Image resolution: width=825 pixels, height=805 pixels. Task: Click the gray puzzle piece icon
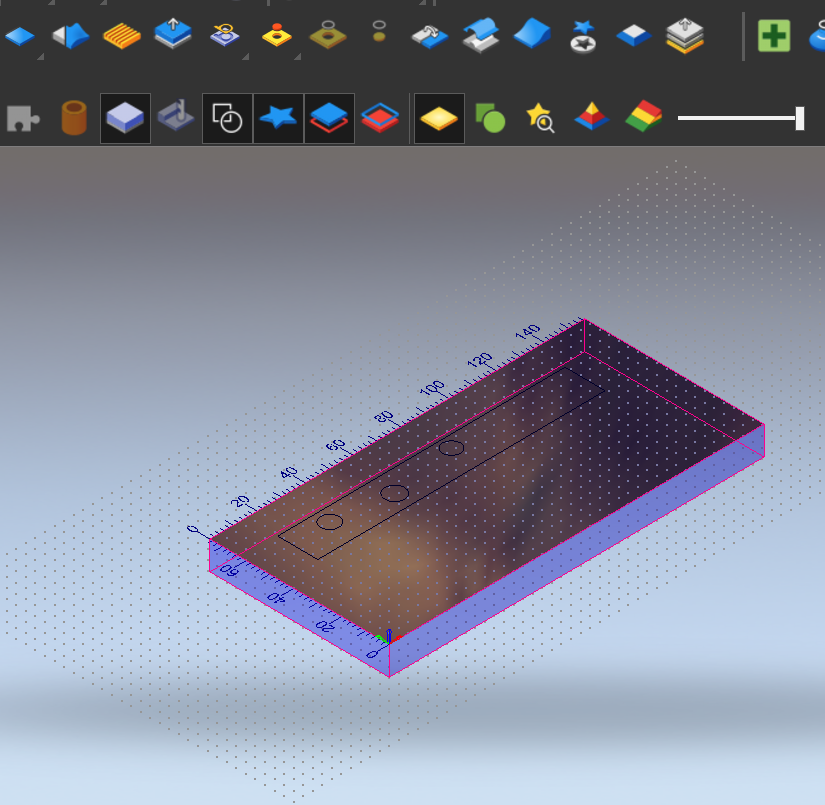[x=23, y=118]
